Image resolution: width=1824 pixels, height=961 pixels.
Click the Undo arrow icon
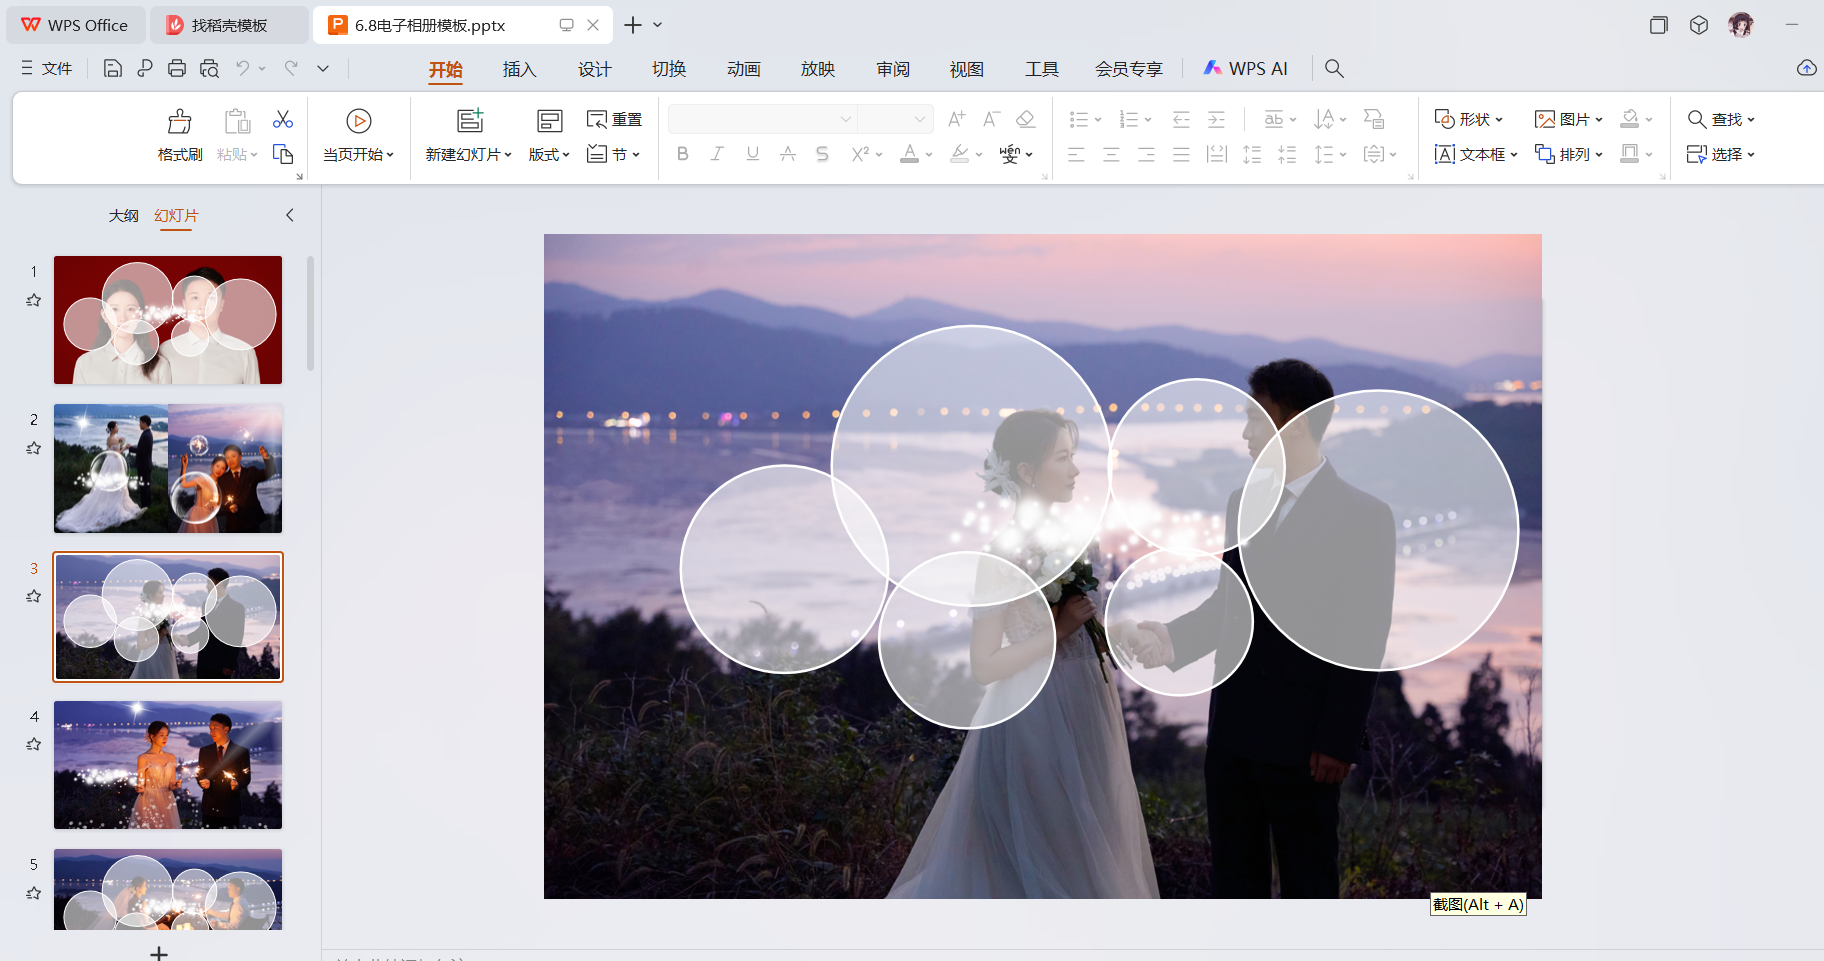click(x=243, y=68)
